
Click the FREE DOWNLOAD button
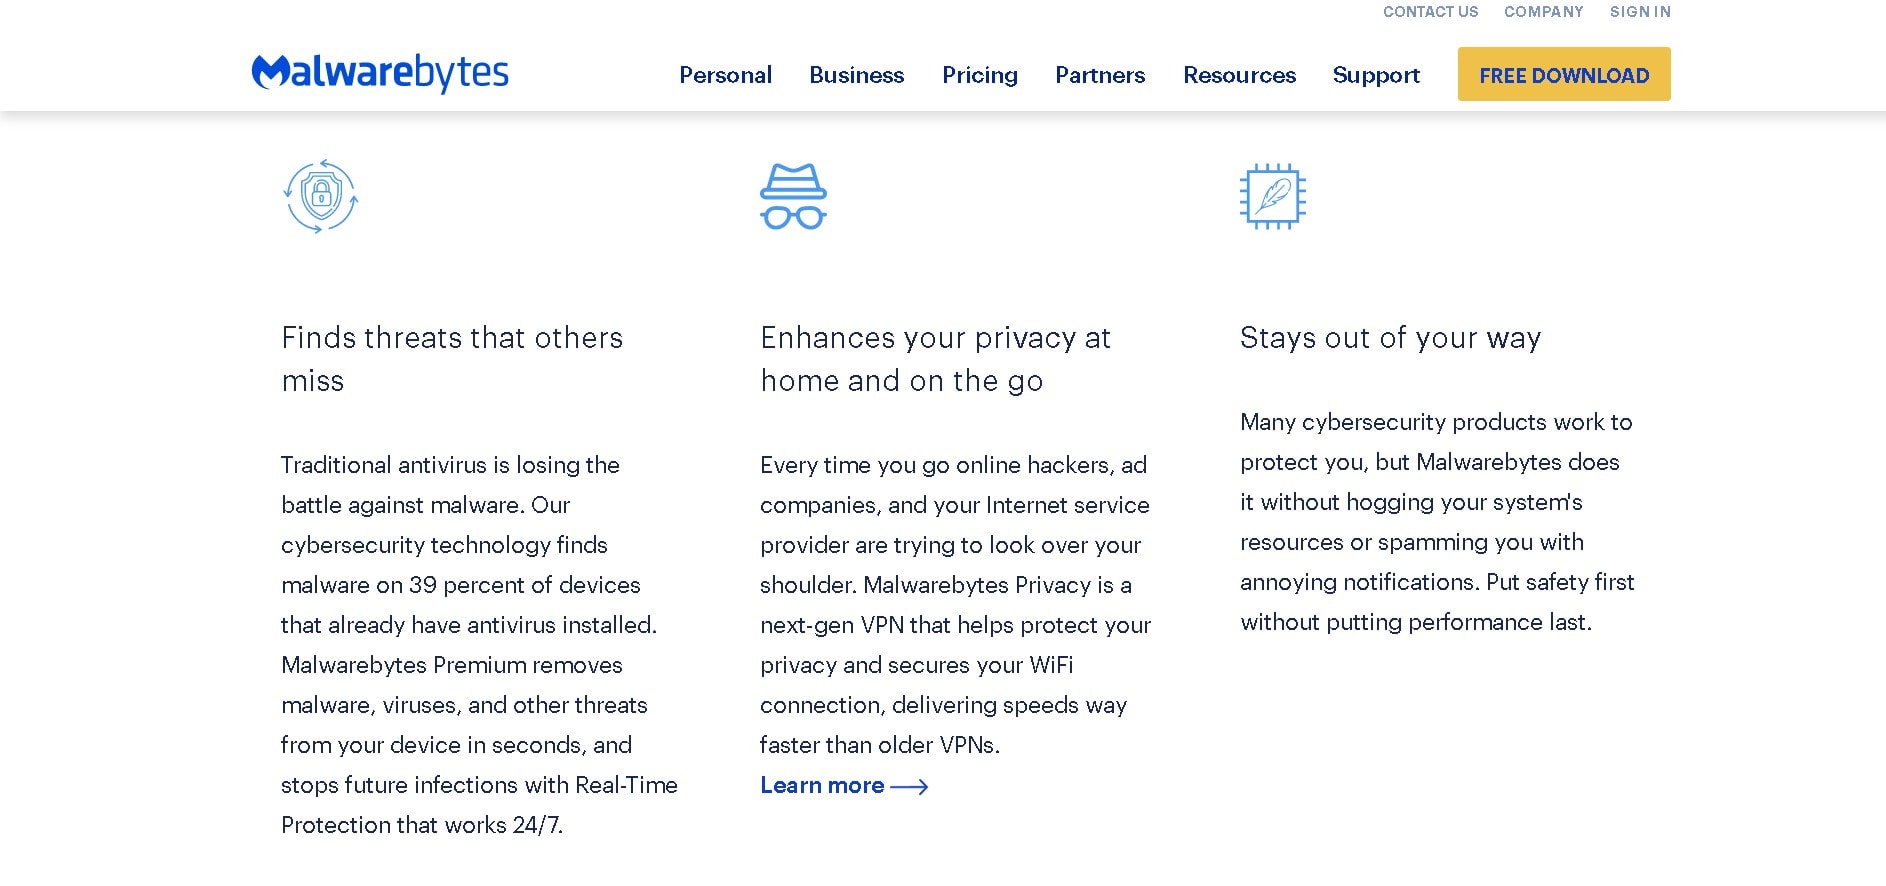[x=1564, y=74]
